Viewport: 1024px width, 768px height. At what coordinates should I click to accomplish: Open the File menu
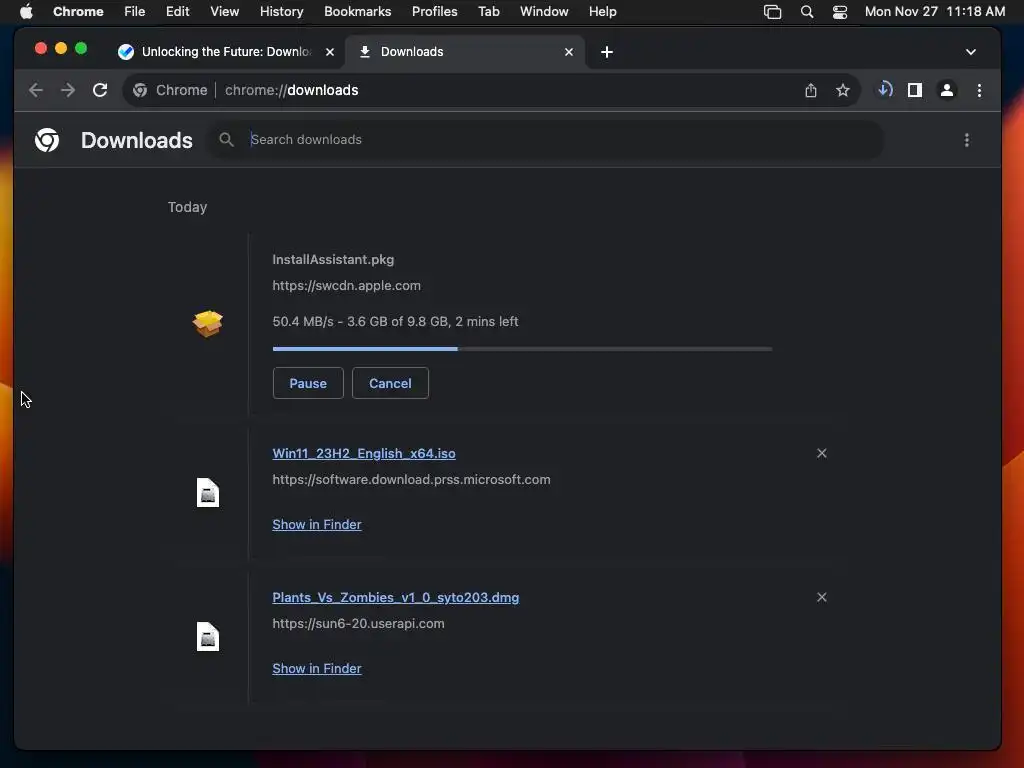pos(135,11)
